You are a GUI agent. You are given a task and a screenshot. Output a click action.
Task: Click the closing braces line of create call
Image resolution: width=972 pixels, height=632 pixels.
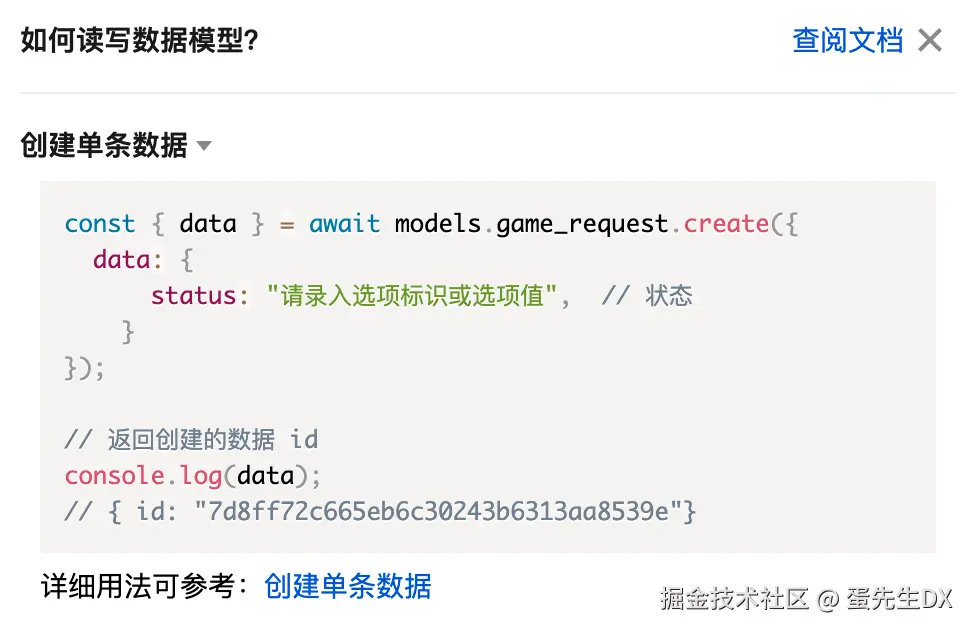[x=85, y=367]
